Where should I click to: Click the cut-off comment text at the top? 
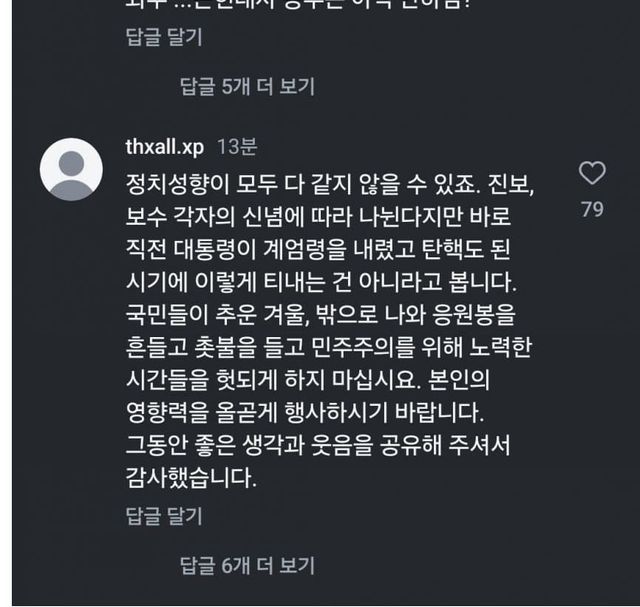[300, 6]
